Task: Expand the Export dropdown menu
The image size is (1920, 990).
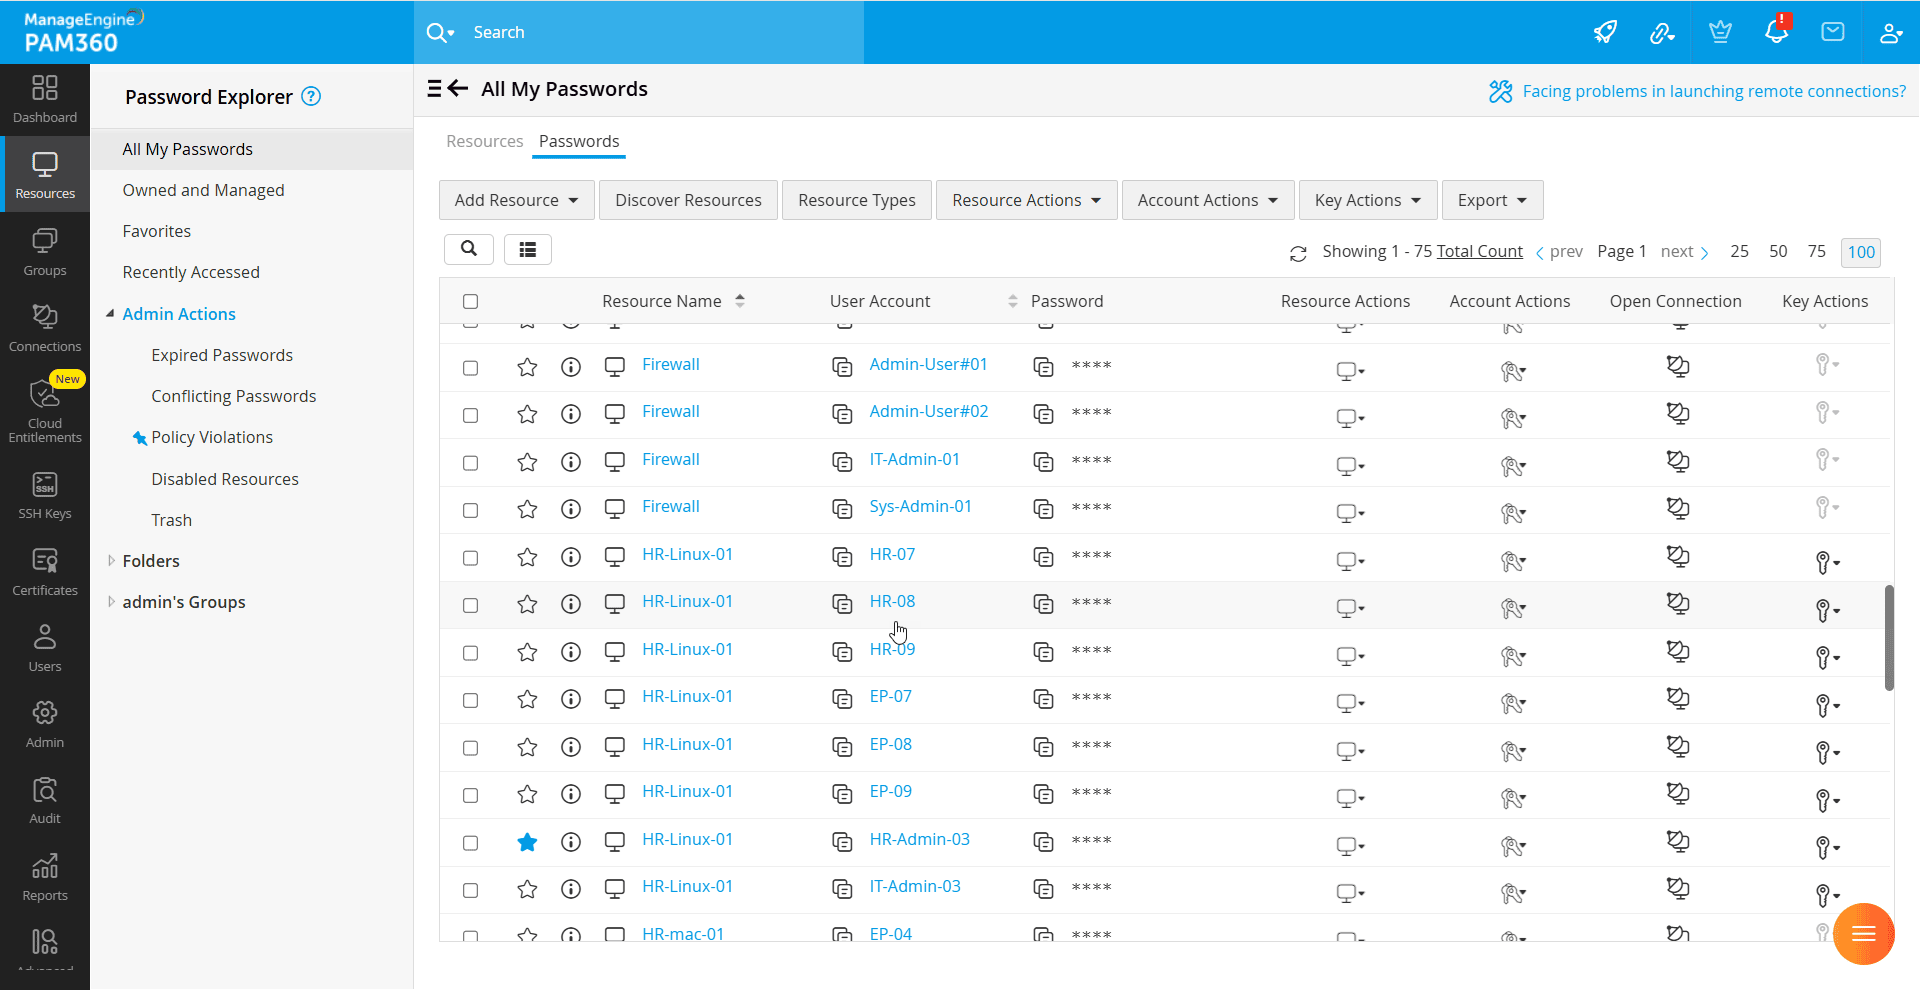Action: [1491, 200]
